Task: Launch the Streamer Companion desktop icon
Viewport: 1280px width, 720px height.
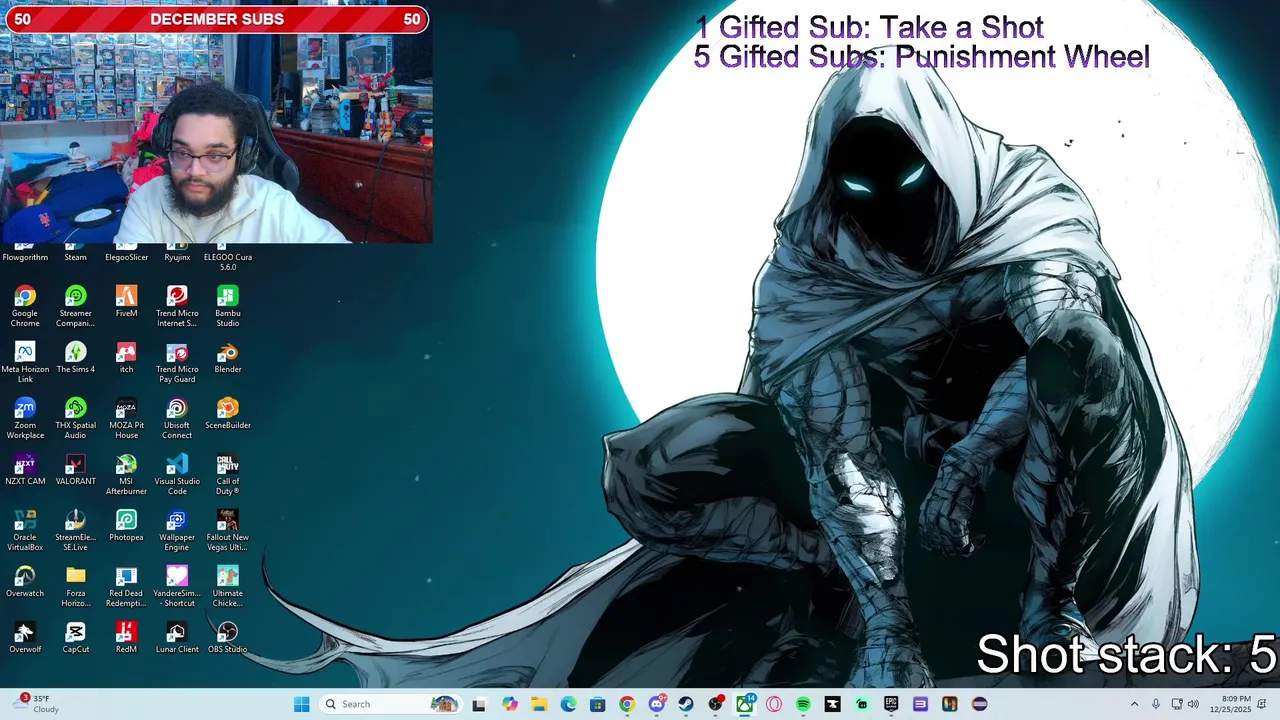Action: tap(75, 306)
